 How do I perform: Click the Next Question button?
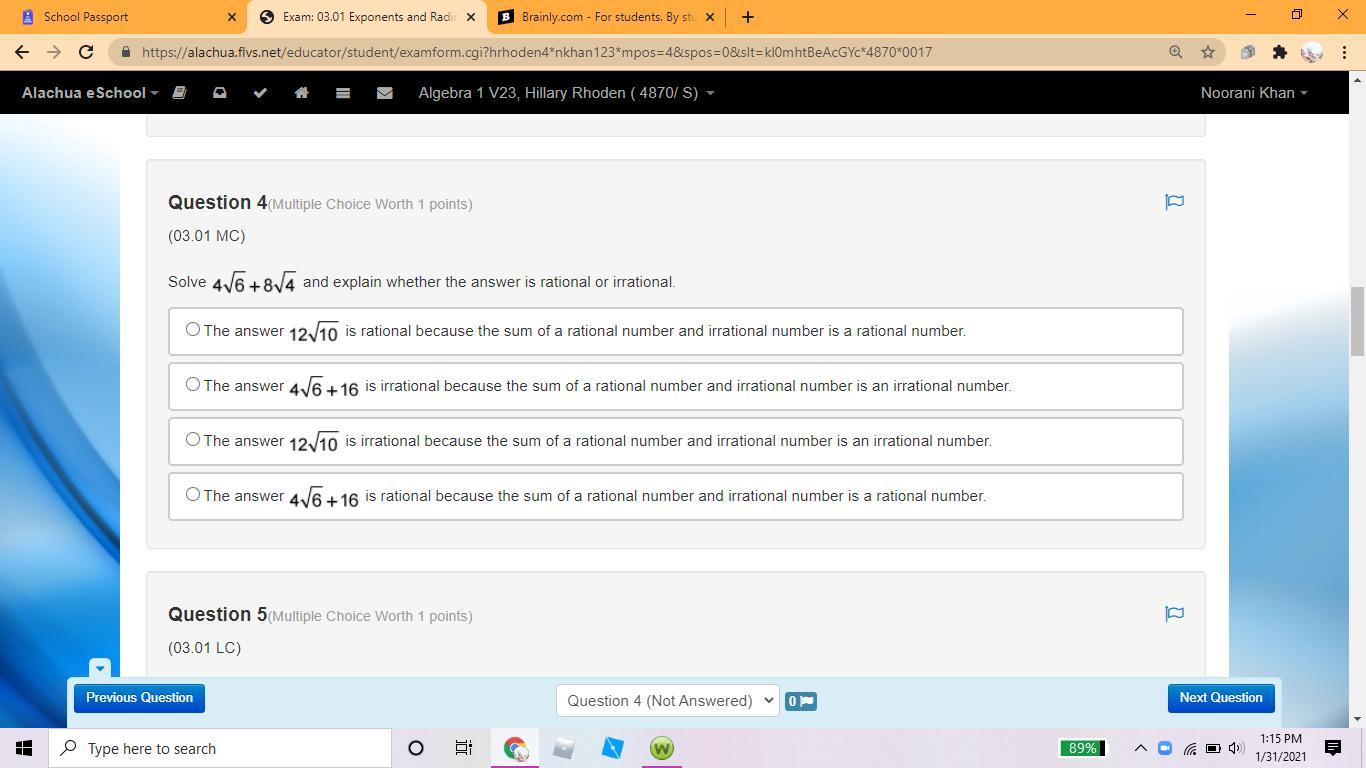1221,698
